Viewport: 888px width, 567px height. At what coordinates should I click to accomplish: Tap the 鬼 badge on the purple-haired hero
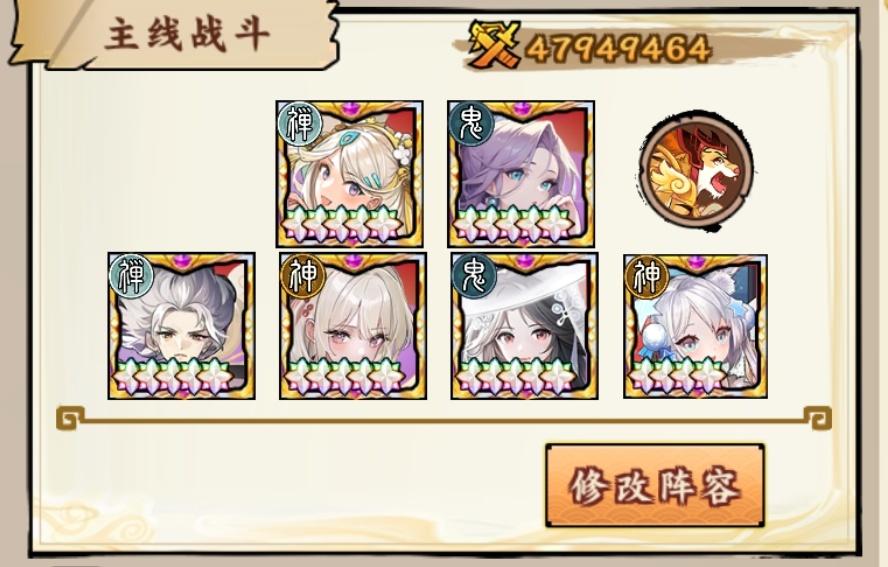[471, 123]
